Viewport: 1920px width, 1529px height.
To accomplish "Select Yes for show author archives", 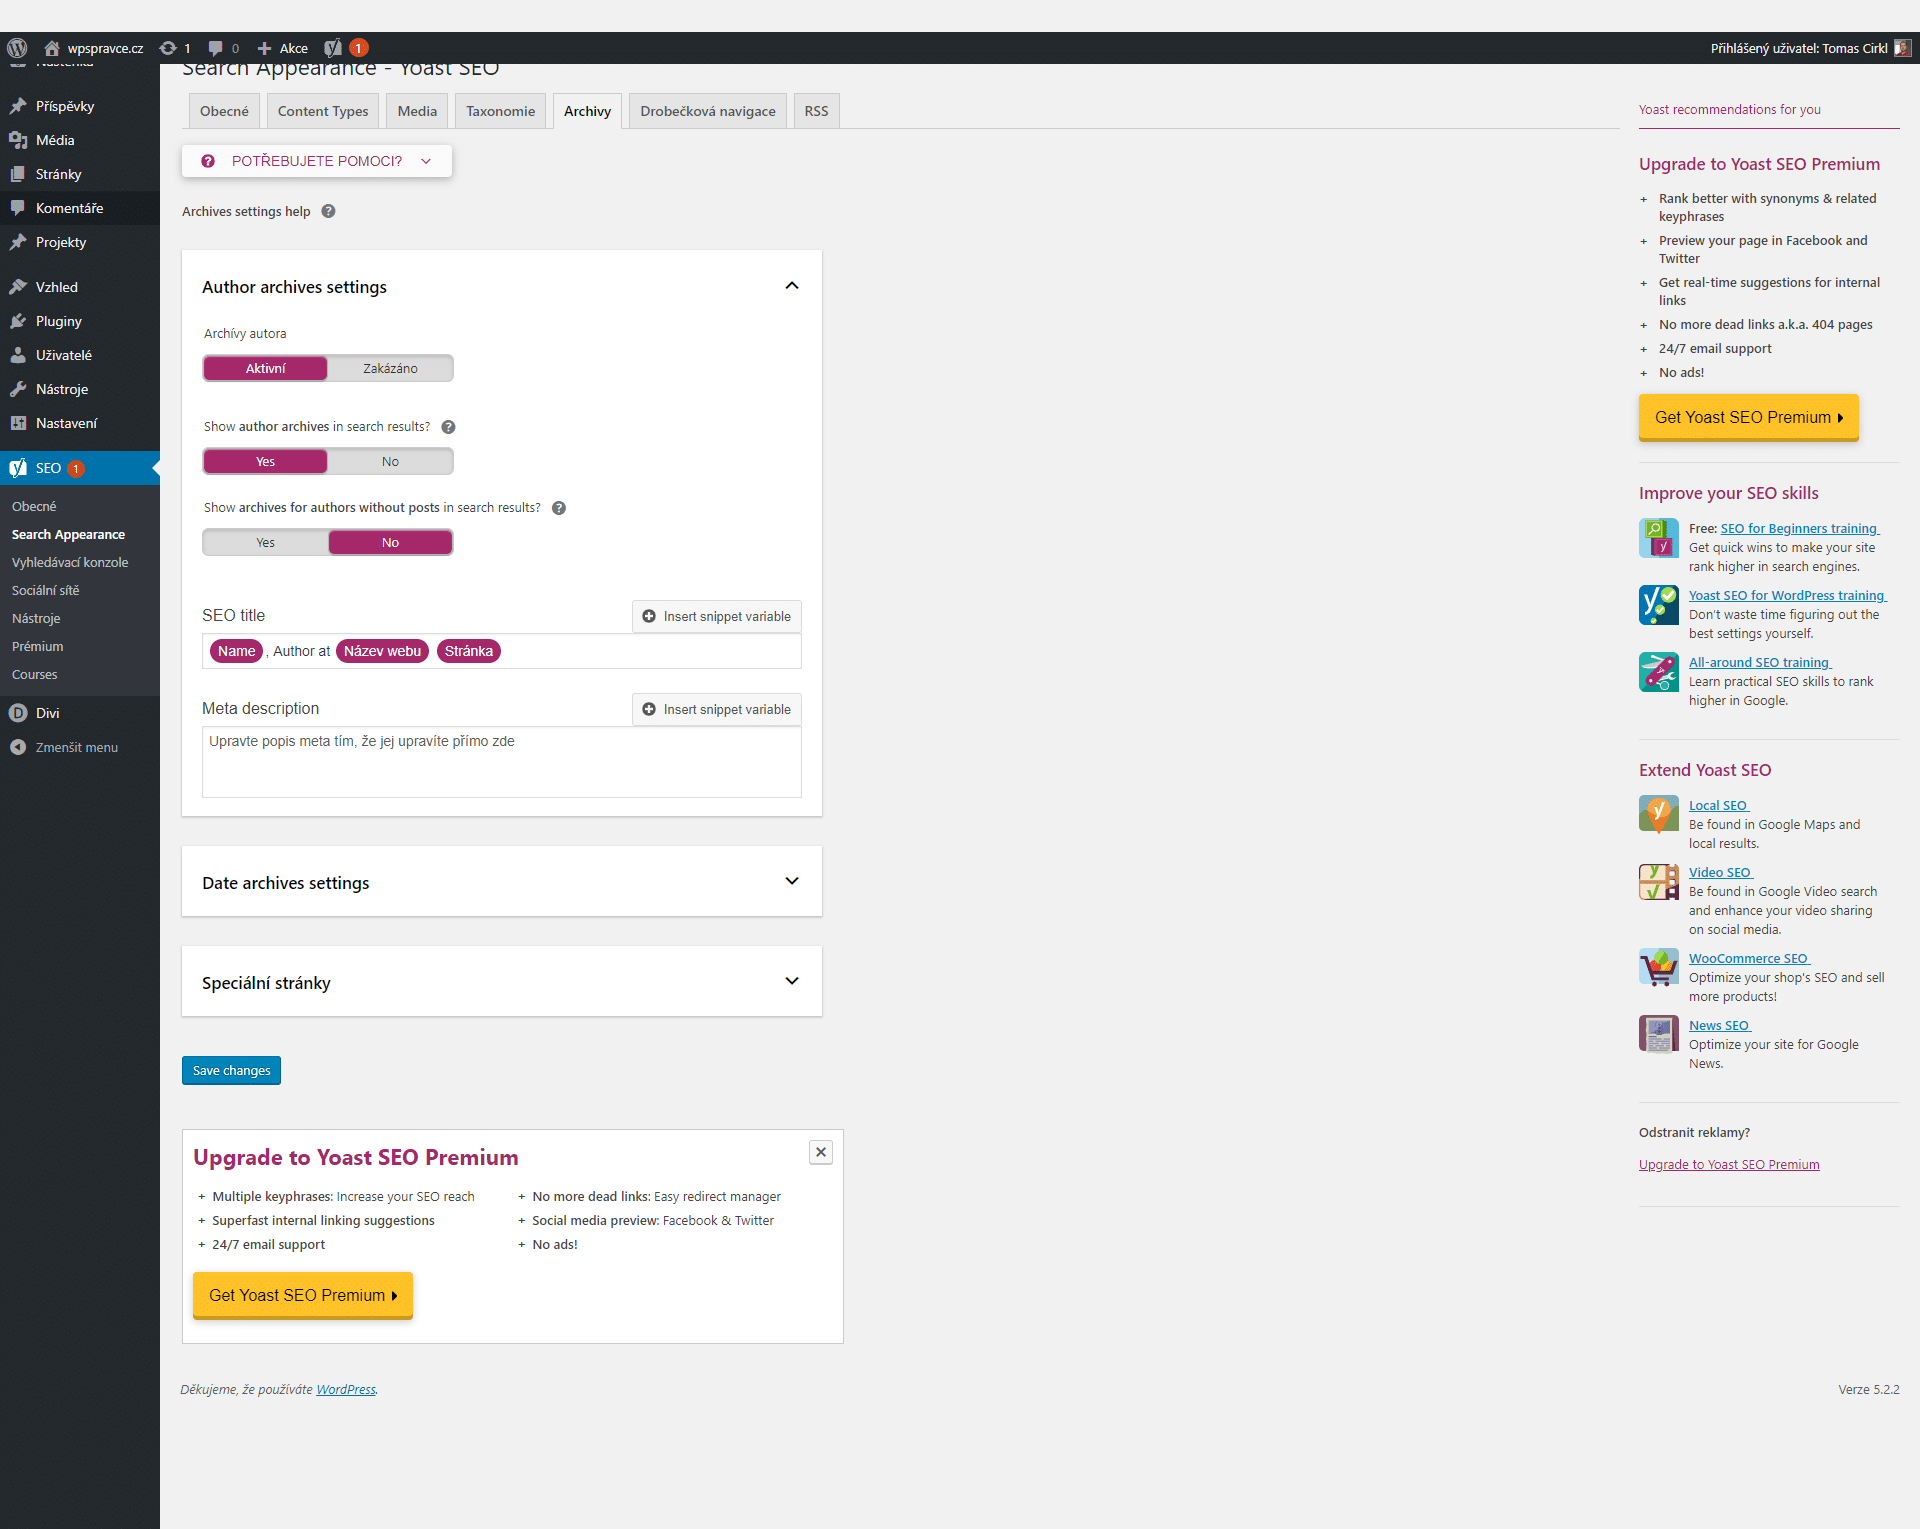I will [x=265, y=461].
